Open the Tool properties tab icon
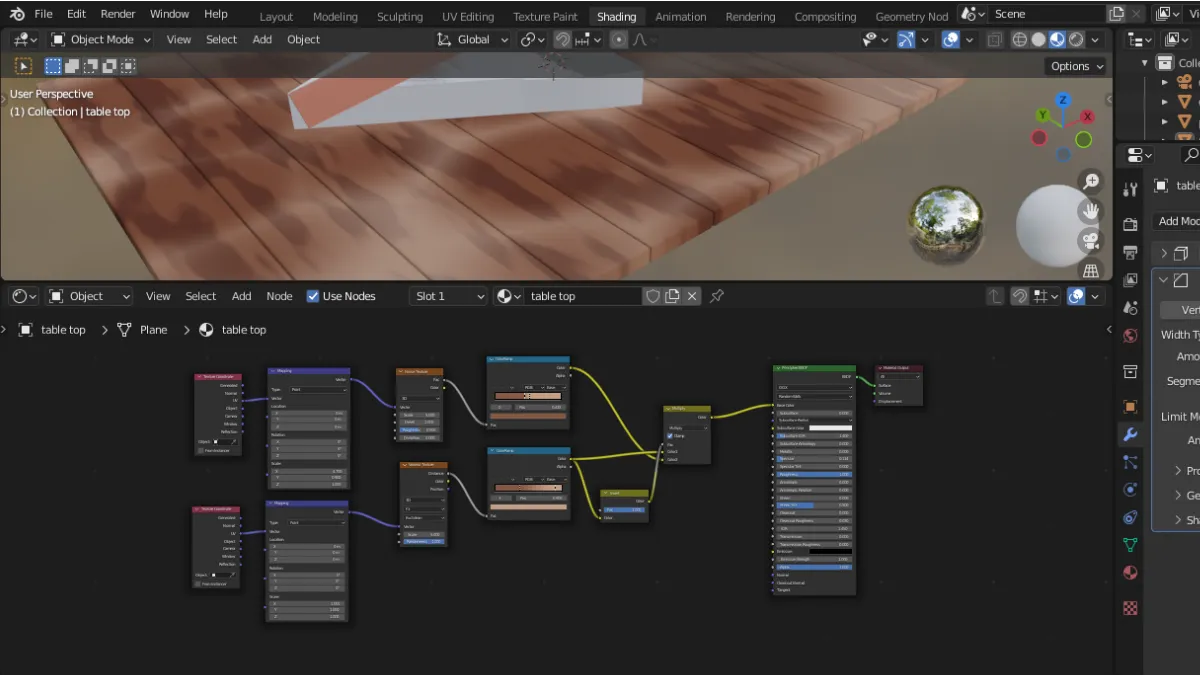Image resolution: width=1200 pixels, height=676 pixels. pos(1130,190)
